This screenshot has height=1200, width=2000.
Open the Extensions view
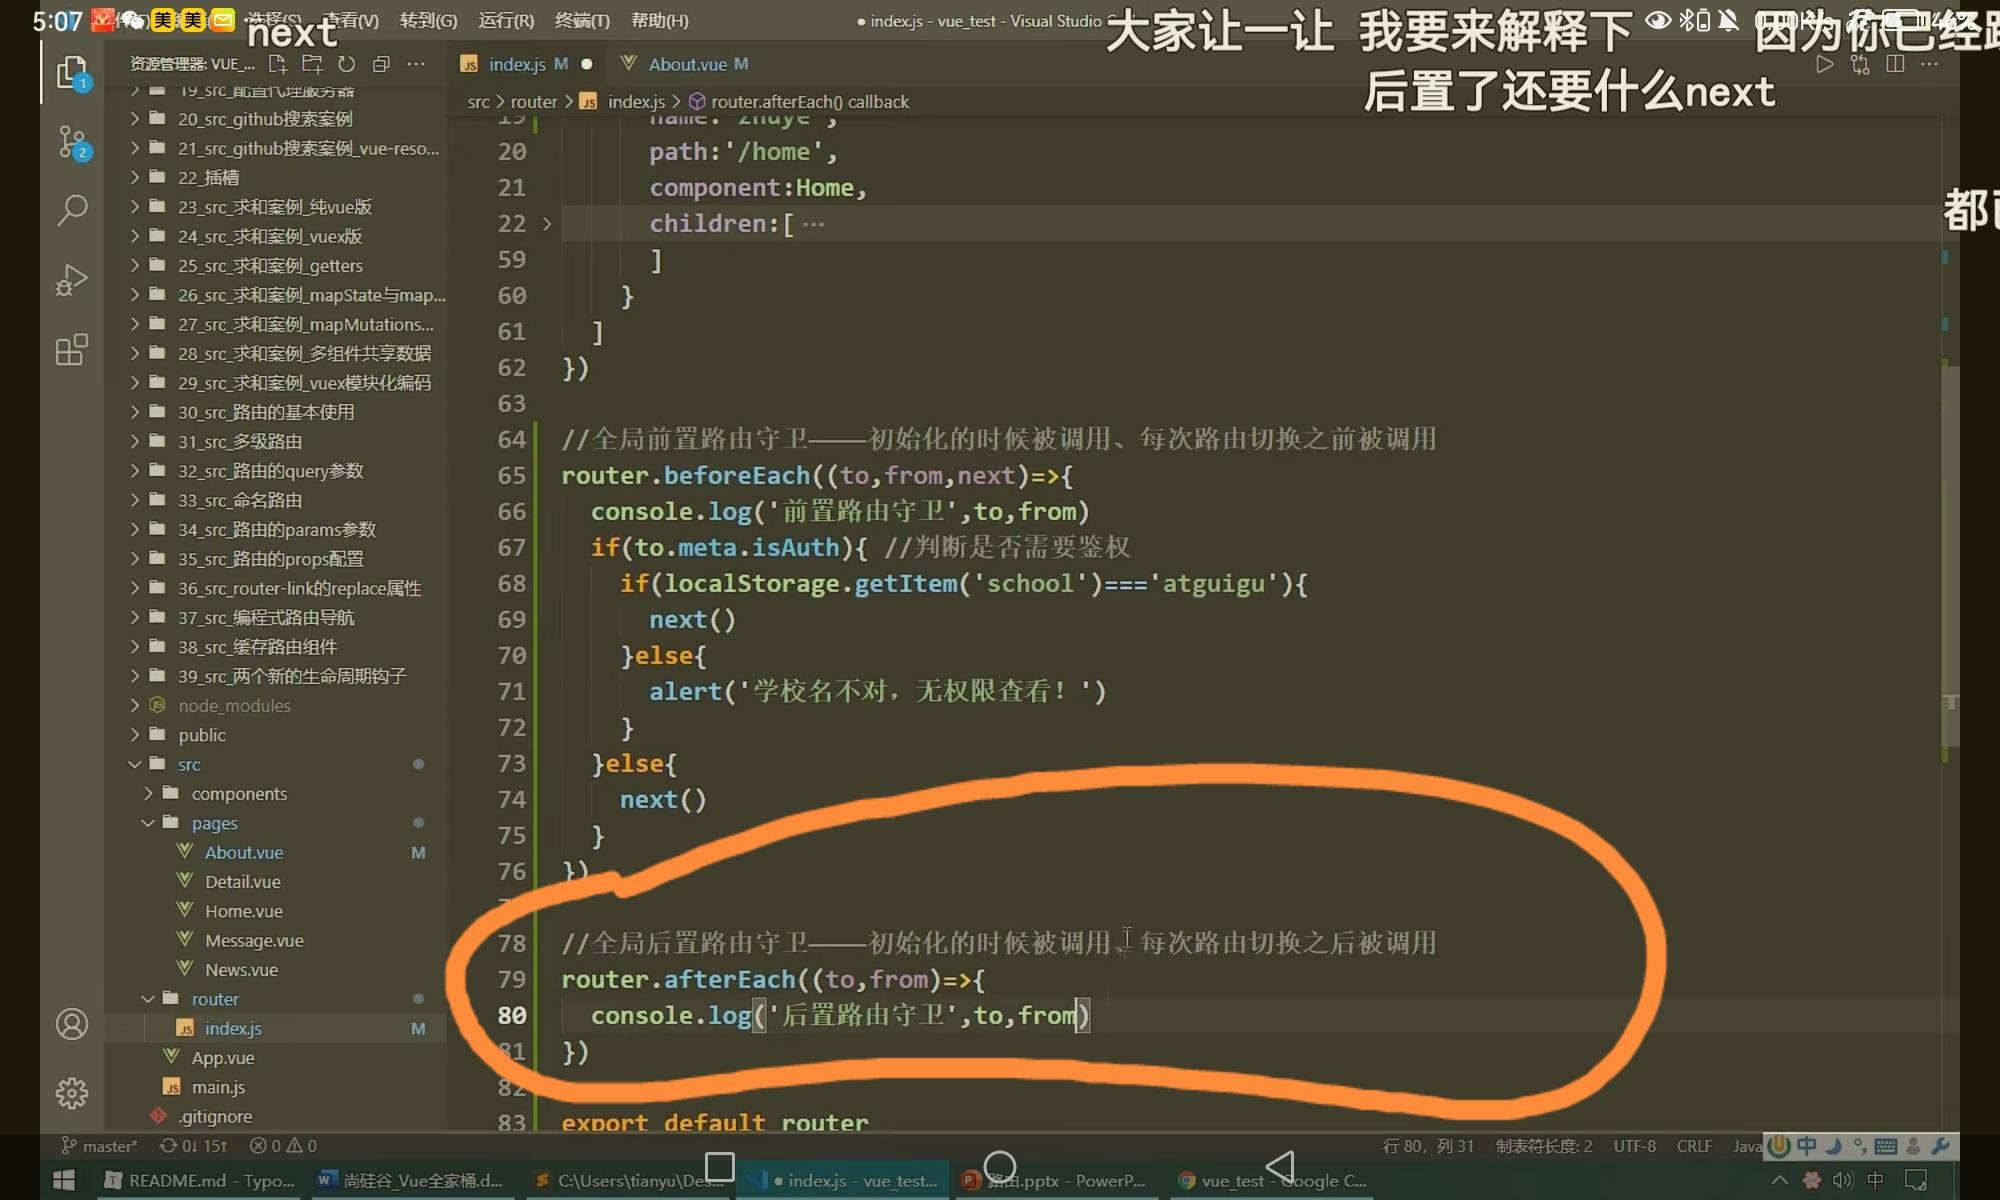tap(72, 350)
